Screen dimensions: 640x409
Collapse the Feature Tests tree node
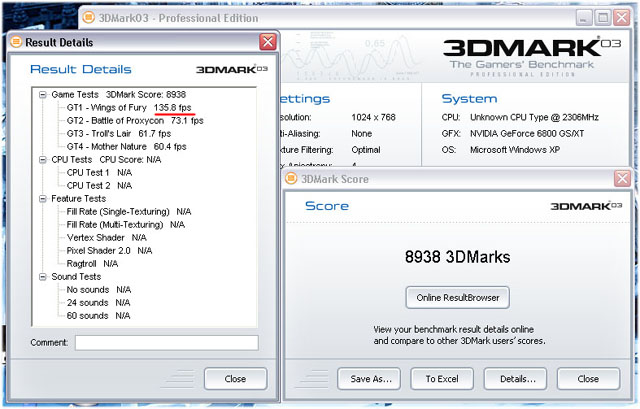click(x=42, y=199)
